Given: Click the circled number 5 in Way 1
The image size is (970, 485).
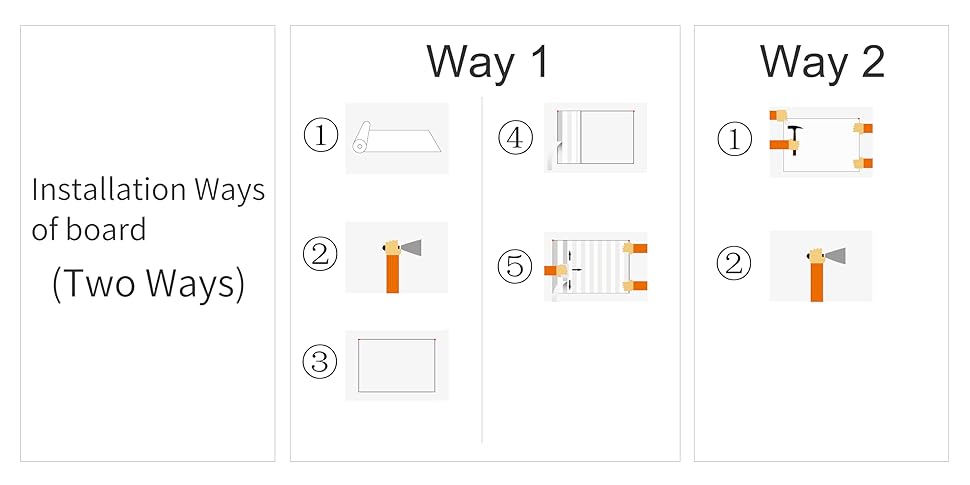Looking at the screenshot, I should (x=515, y=267).
